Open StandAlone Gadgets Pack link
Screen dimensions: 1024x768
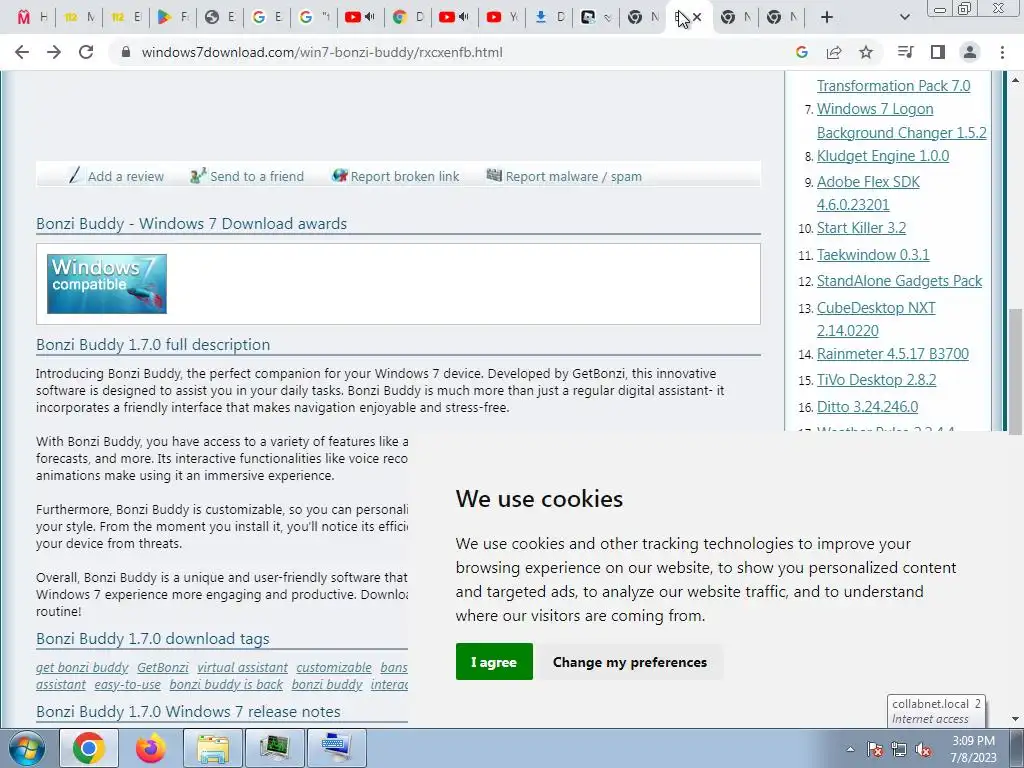[x=899, y=281]
